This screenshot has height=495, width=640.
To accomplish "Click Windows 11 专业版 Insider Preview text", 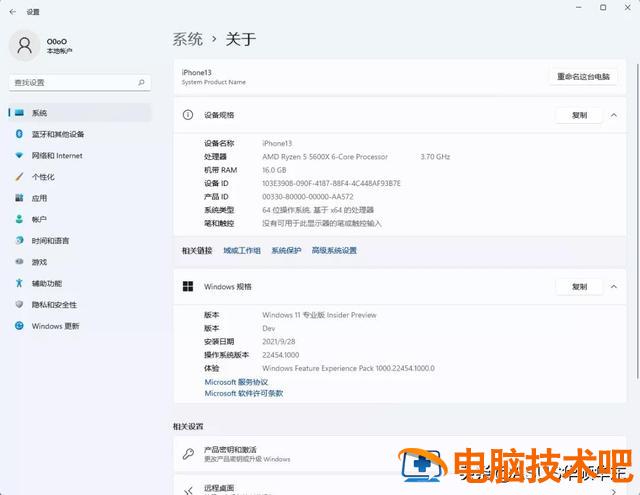I will pyautogui.click(x=319, y=315).
